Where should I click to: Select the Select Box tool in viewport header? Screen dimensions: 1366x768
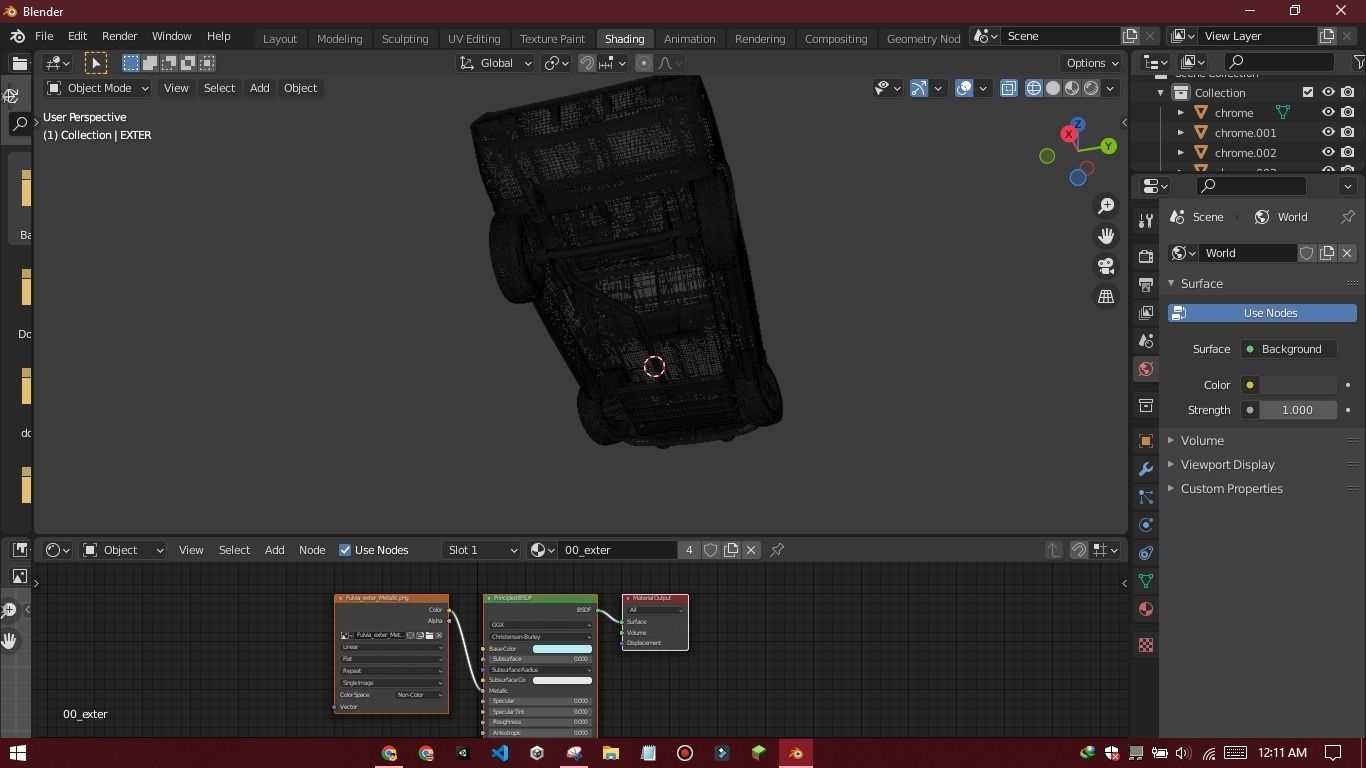click(96, 63)
